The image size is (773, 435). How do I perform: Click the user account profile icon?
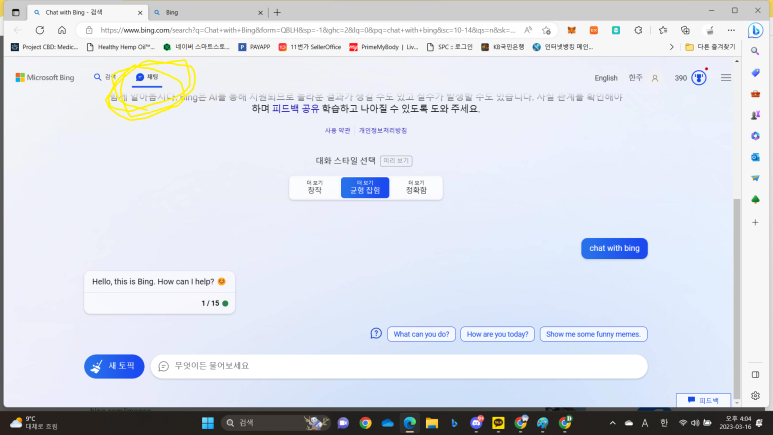pyautogui.click(x=655, y=78)
